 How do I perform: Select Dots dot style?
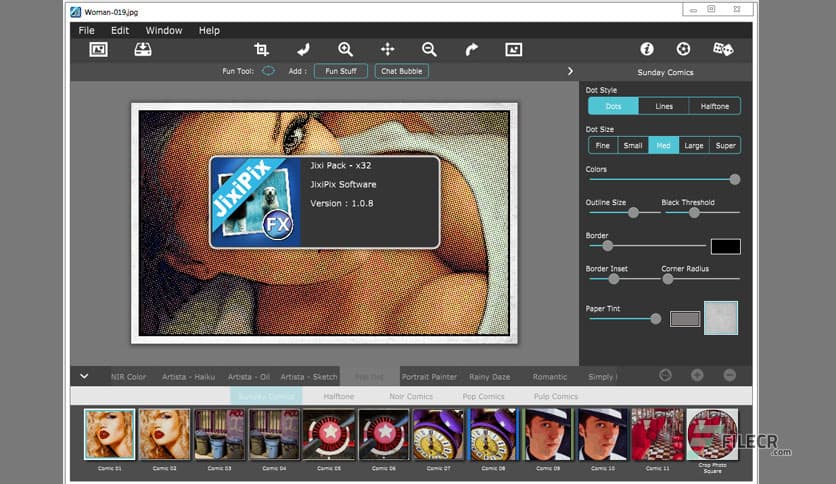[613, 106]
